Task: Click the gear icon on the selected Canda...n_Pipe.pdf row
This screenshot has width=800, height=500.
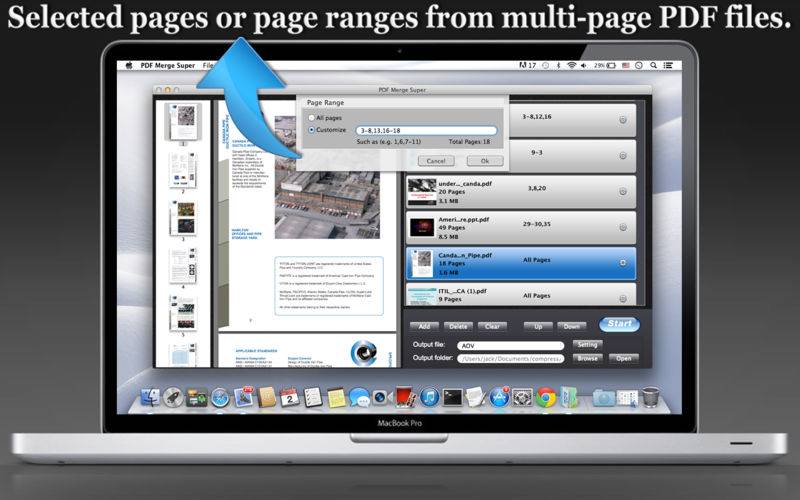Action: (622, 263)
